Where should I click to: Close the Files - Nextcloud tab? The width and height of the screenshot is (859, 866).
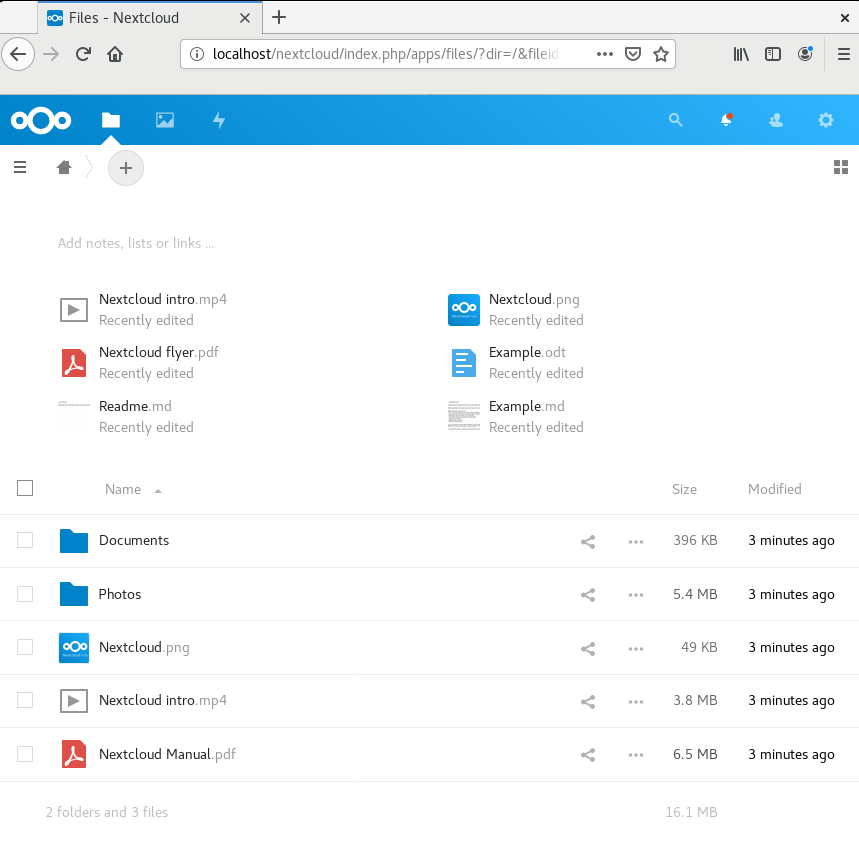245,18
